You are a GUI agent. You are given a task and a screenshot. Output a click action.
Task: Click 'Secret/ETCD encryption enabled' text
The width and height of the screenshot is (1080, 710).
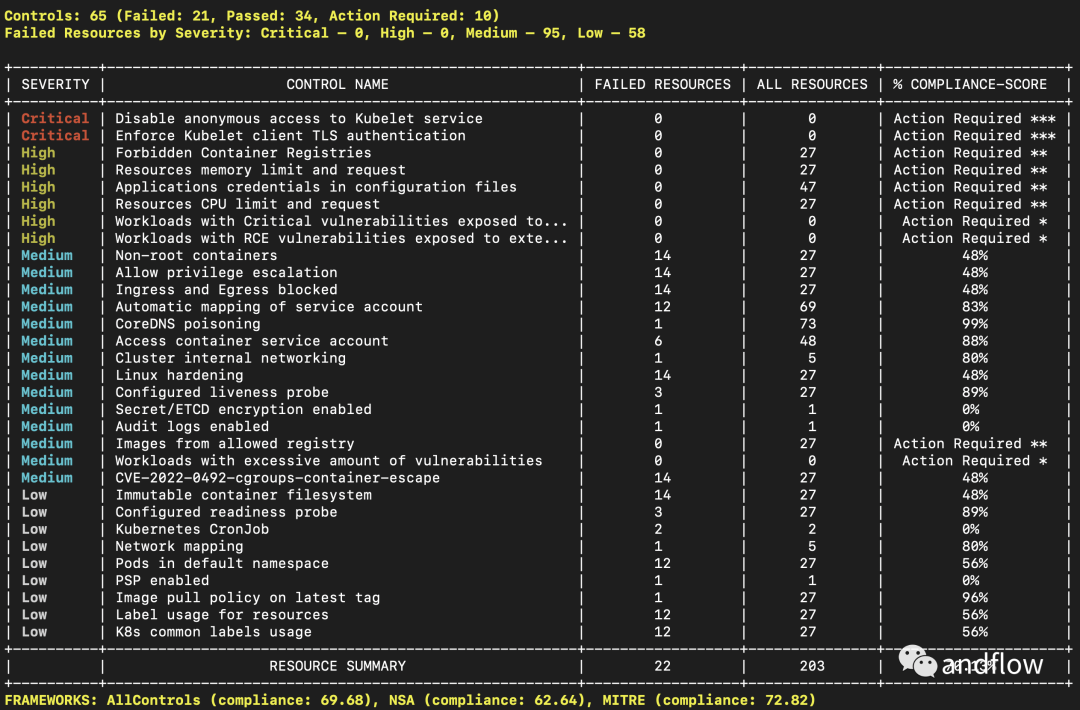coord(243,409)
